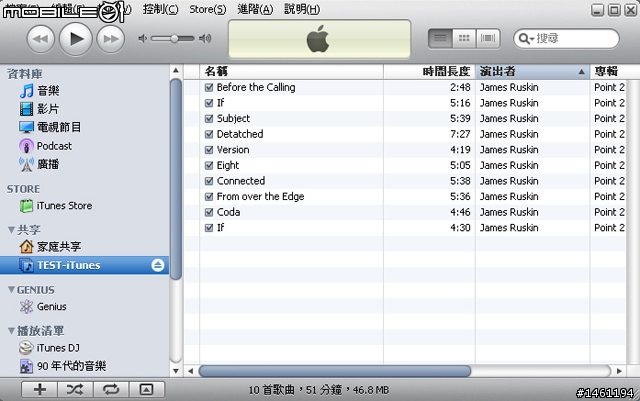Uncheck the Version song
This screenshot has height=401, width=640.
tap(209, 150)
